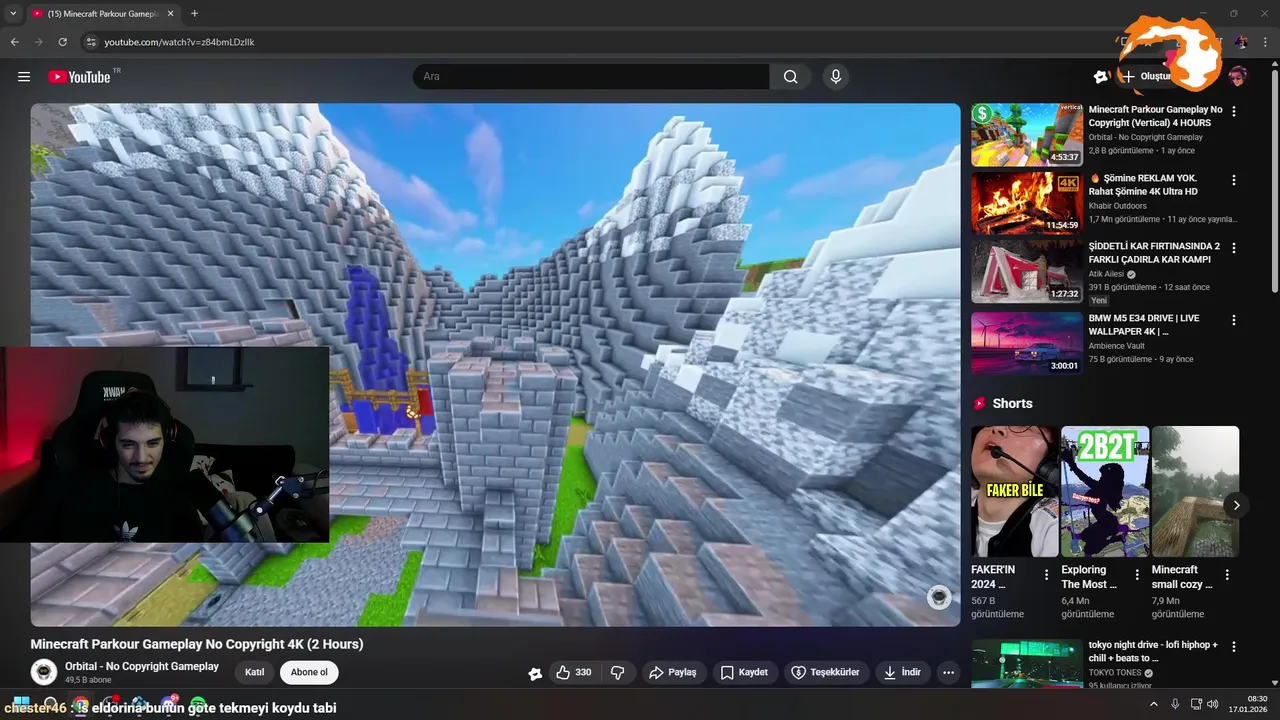Open the 2B2T Exploring short thumbnail
Viewport: 1280px width, 720px height.
click(x=1105, y=491)
